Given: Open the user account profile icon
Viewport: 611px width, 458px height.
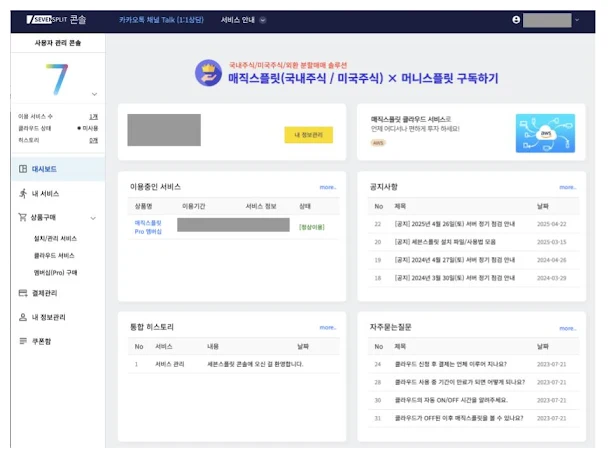Looking at the screenshot, I should tap(516, 20).
